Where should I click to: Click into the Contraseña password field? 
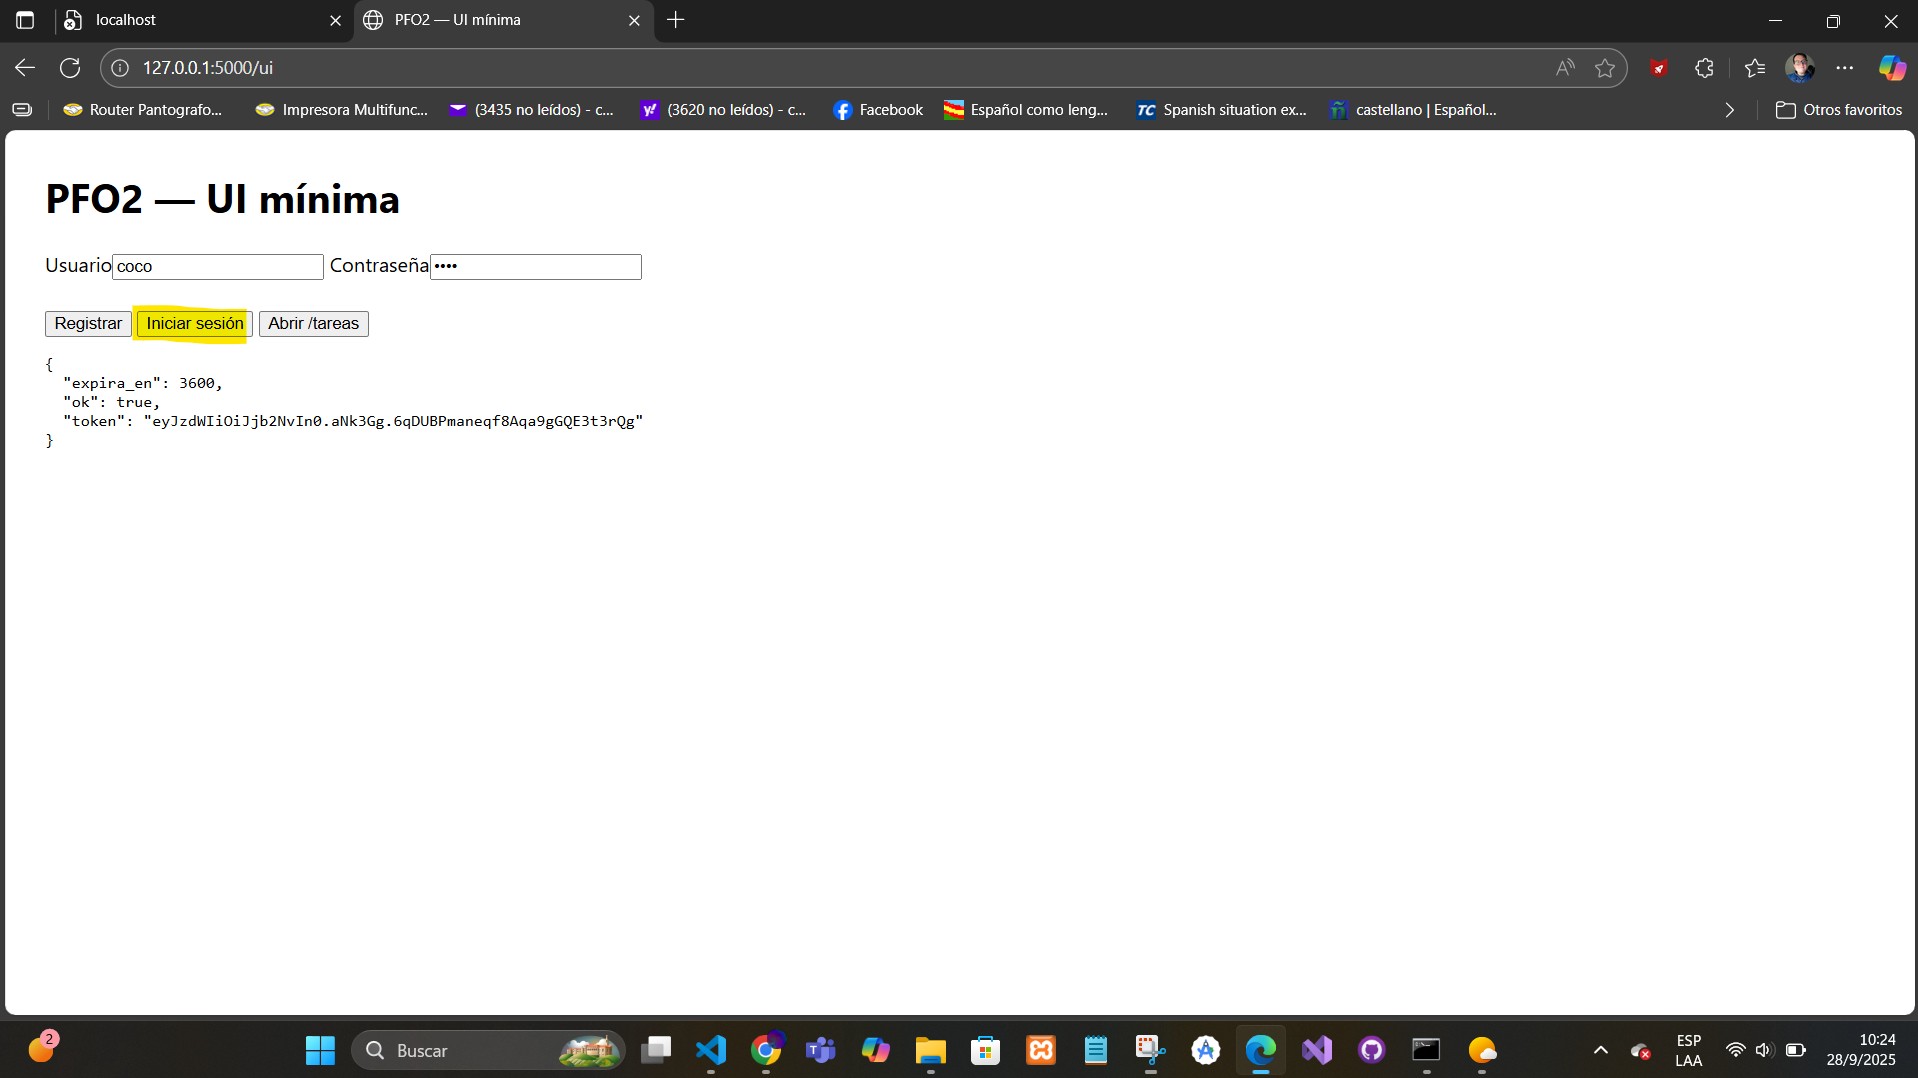[536, 267]
